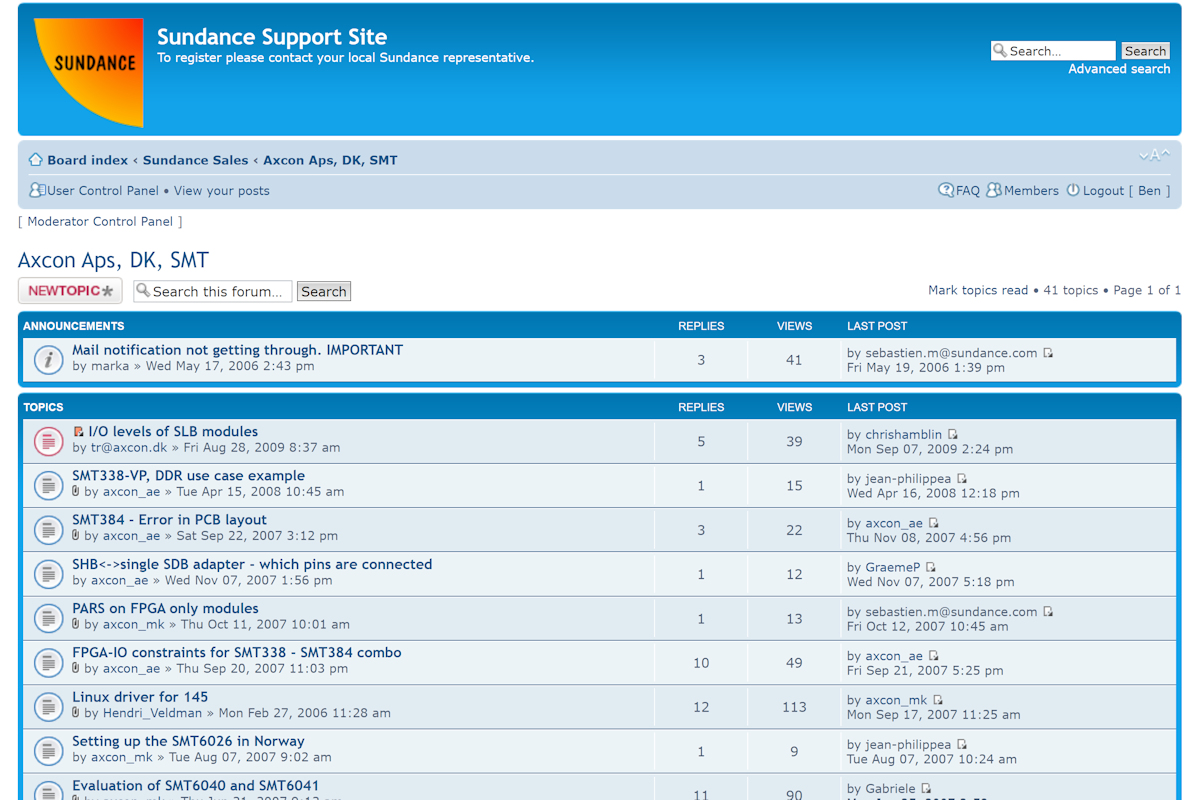1200x800 pixels.
Task: Open PARS on FPGA only modules topic
Action: pyautogui.click(x=165, y=608)
